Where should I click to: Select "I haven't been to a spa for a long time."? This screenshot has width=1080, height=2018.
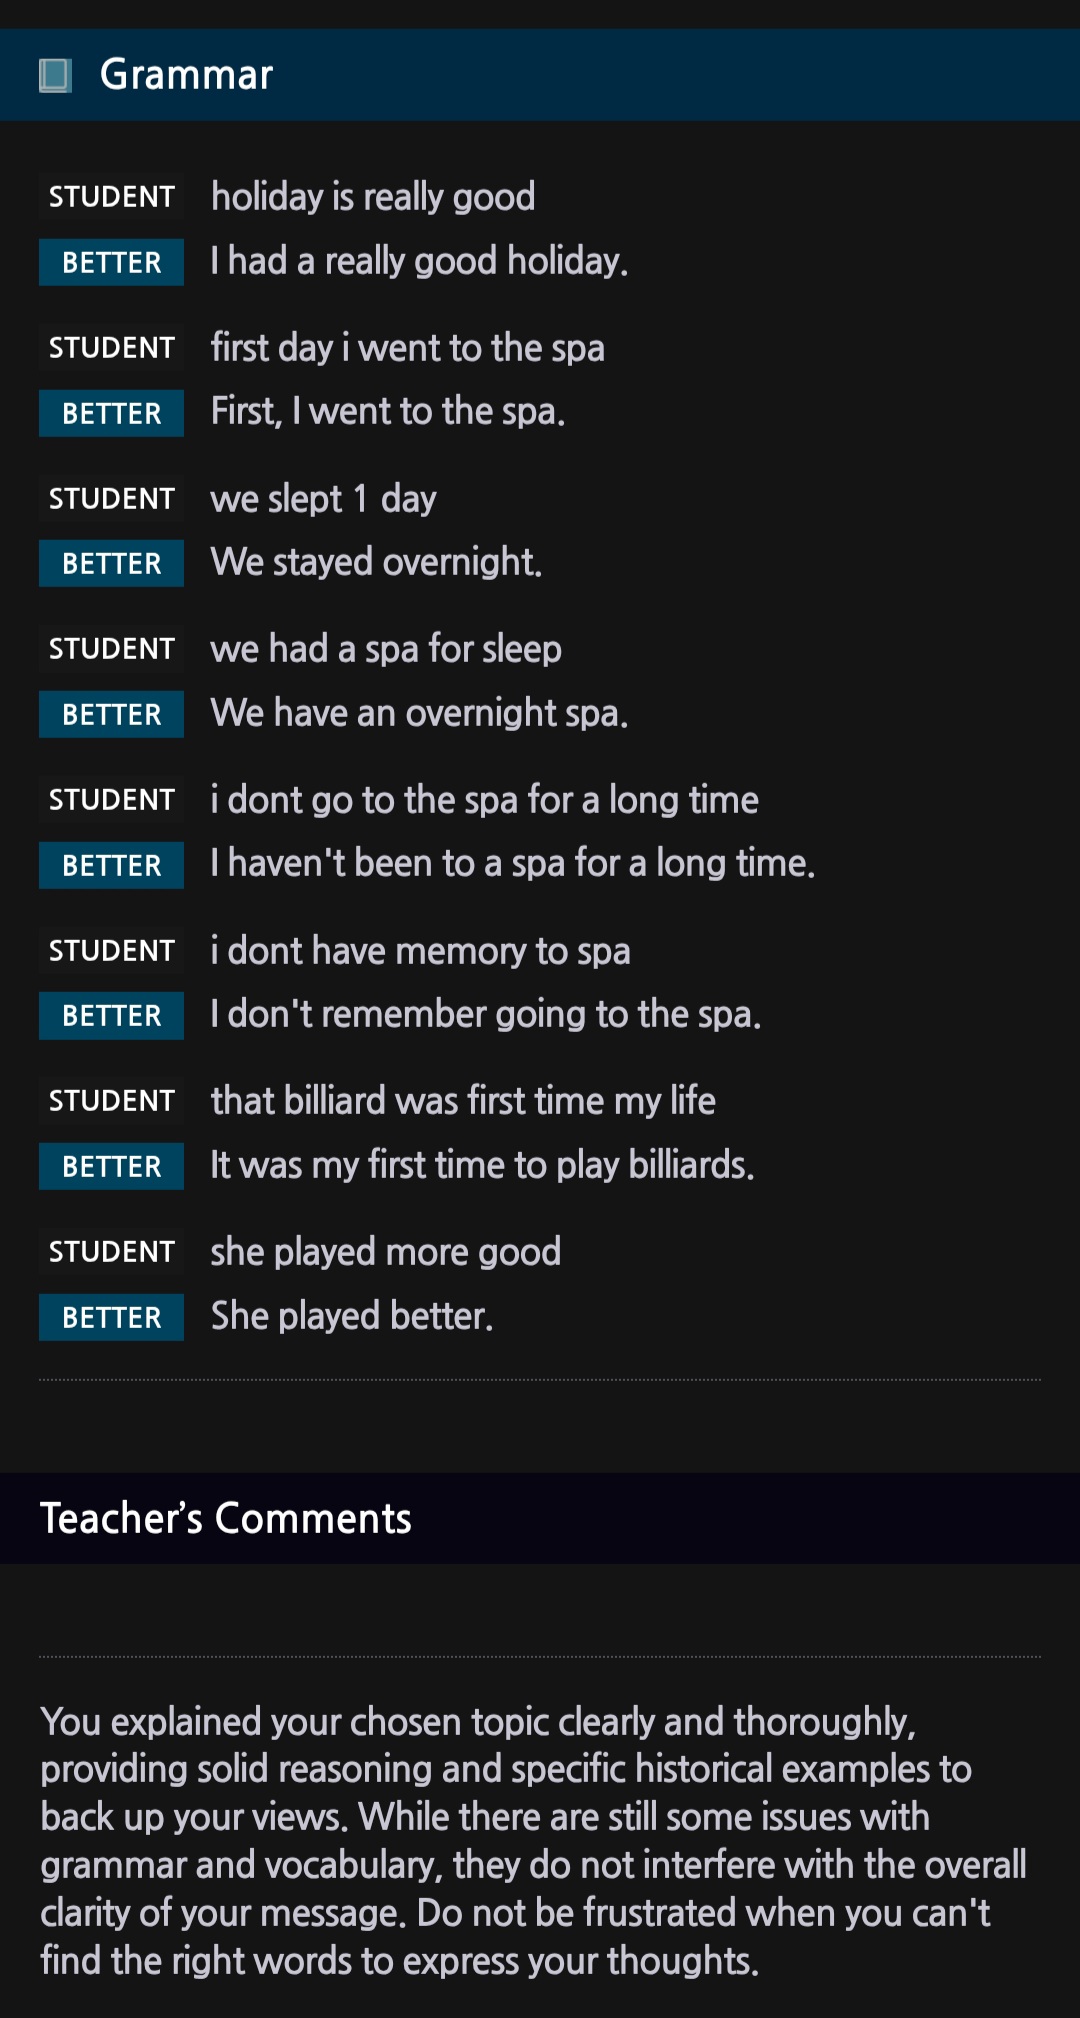(512, 864)
